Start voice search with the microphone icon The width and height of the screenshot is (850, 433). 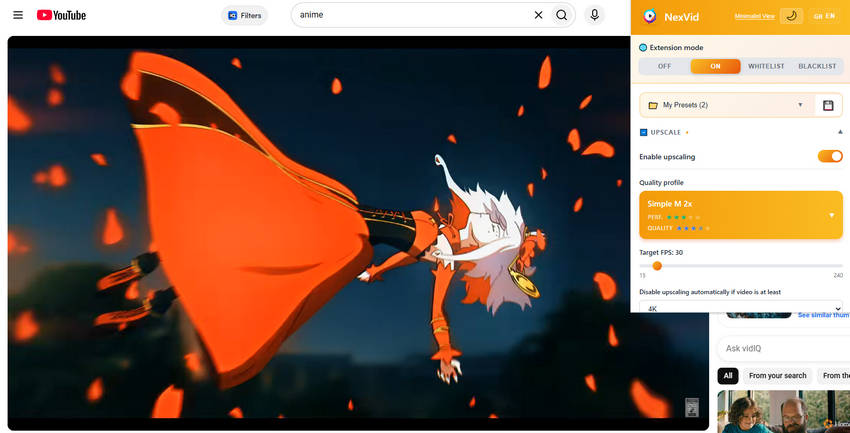(595, 15)
